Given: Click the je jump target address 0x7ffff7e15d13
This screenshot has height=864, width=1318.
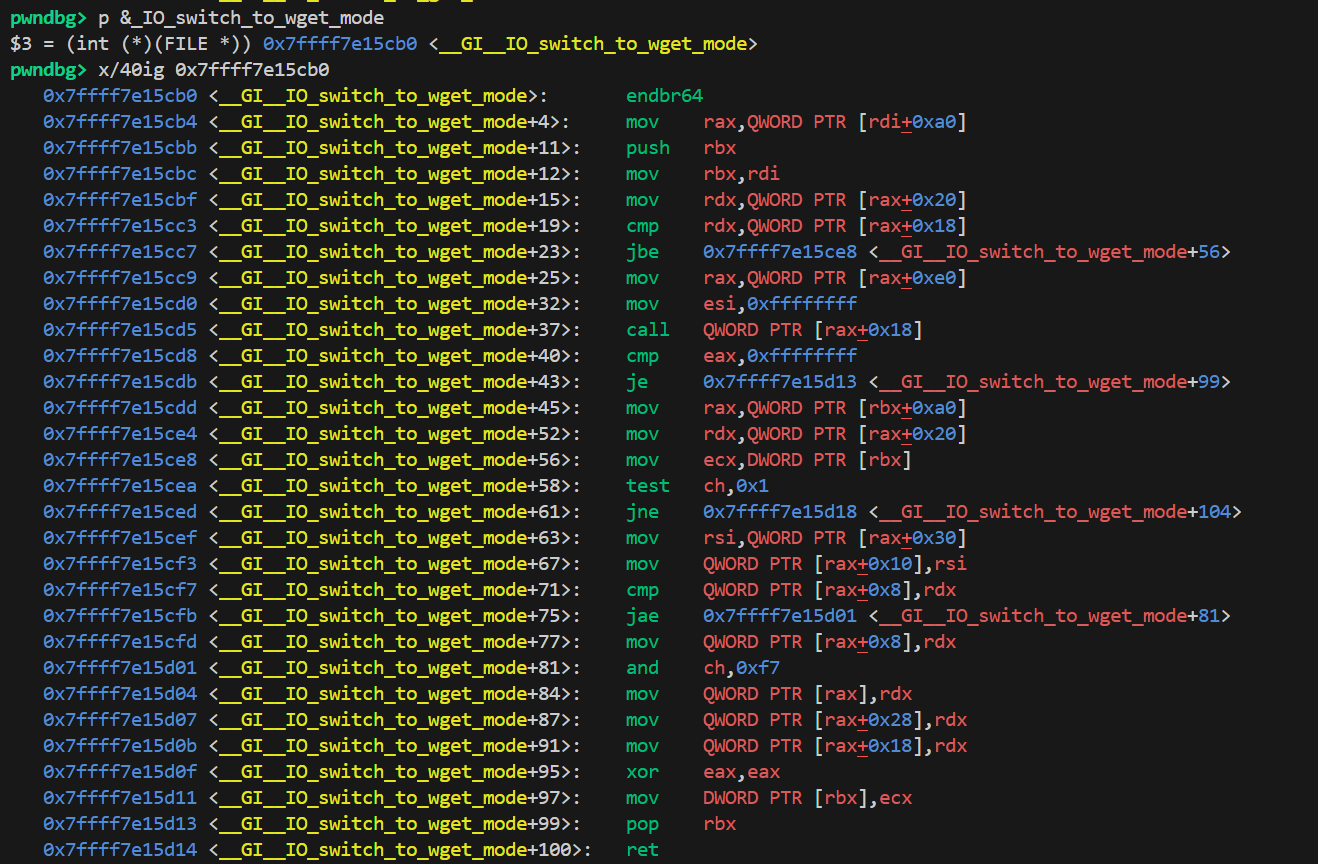Looking at the screenshot, I should (x=780, y=382).
